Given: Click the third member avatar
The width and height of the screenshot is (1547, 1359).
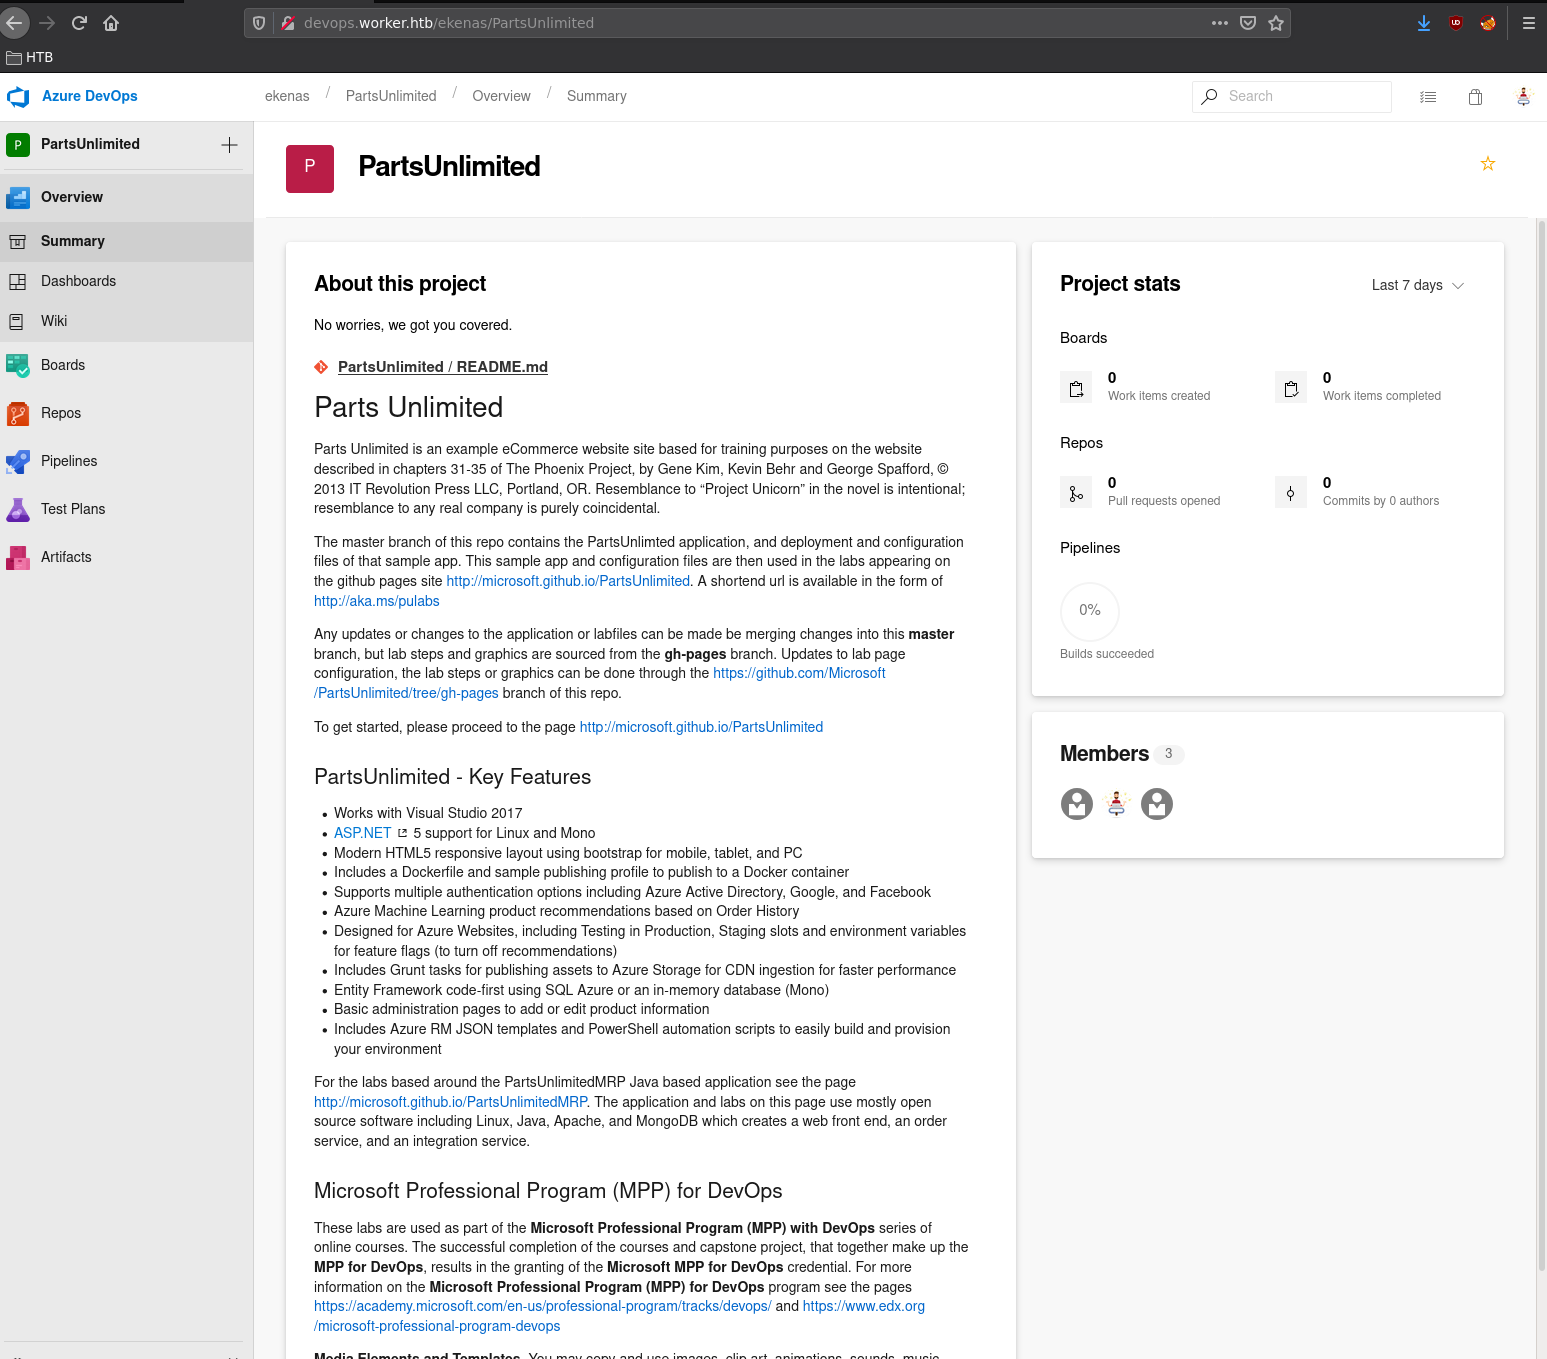Looking at the screenshot, I should click(x=1157, y=804).
